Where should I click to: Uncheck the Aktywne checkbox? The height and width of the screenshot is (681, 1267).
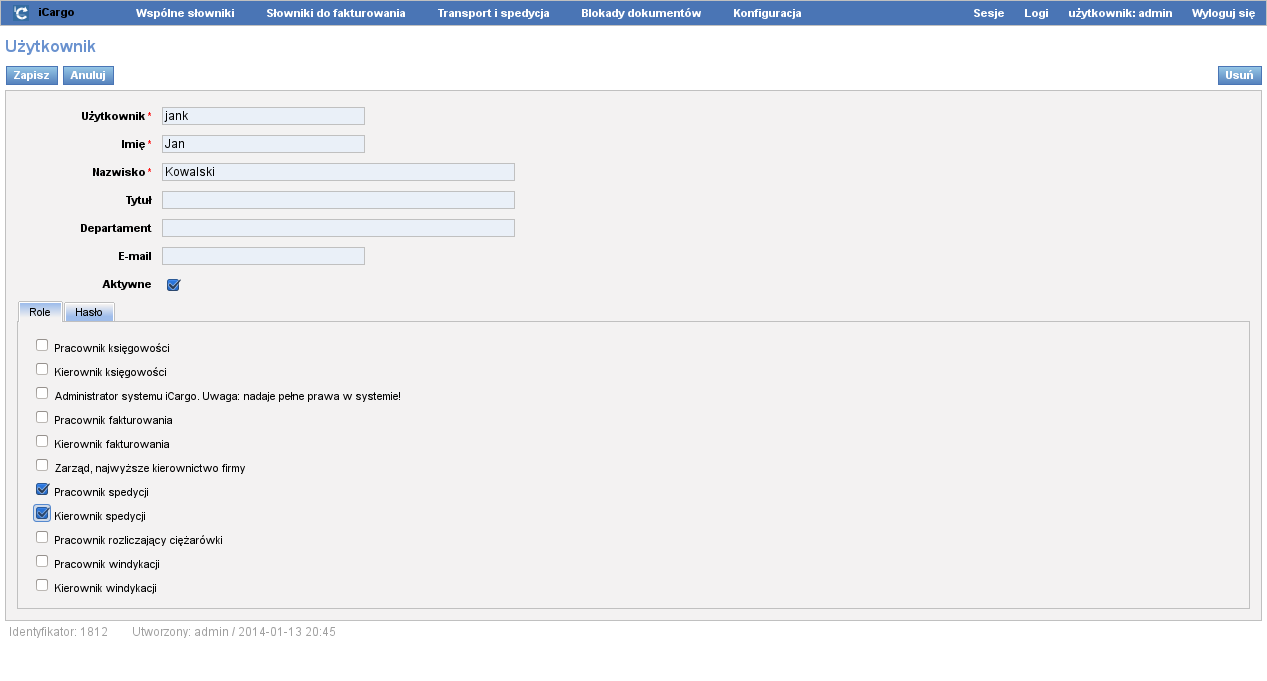point(173,285)
